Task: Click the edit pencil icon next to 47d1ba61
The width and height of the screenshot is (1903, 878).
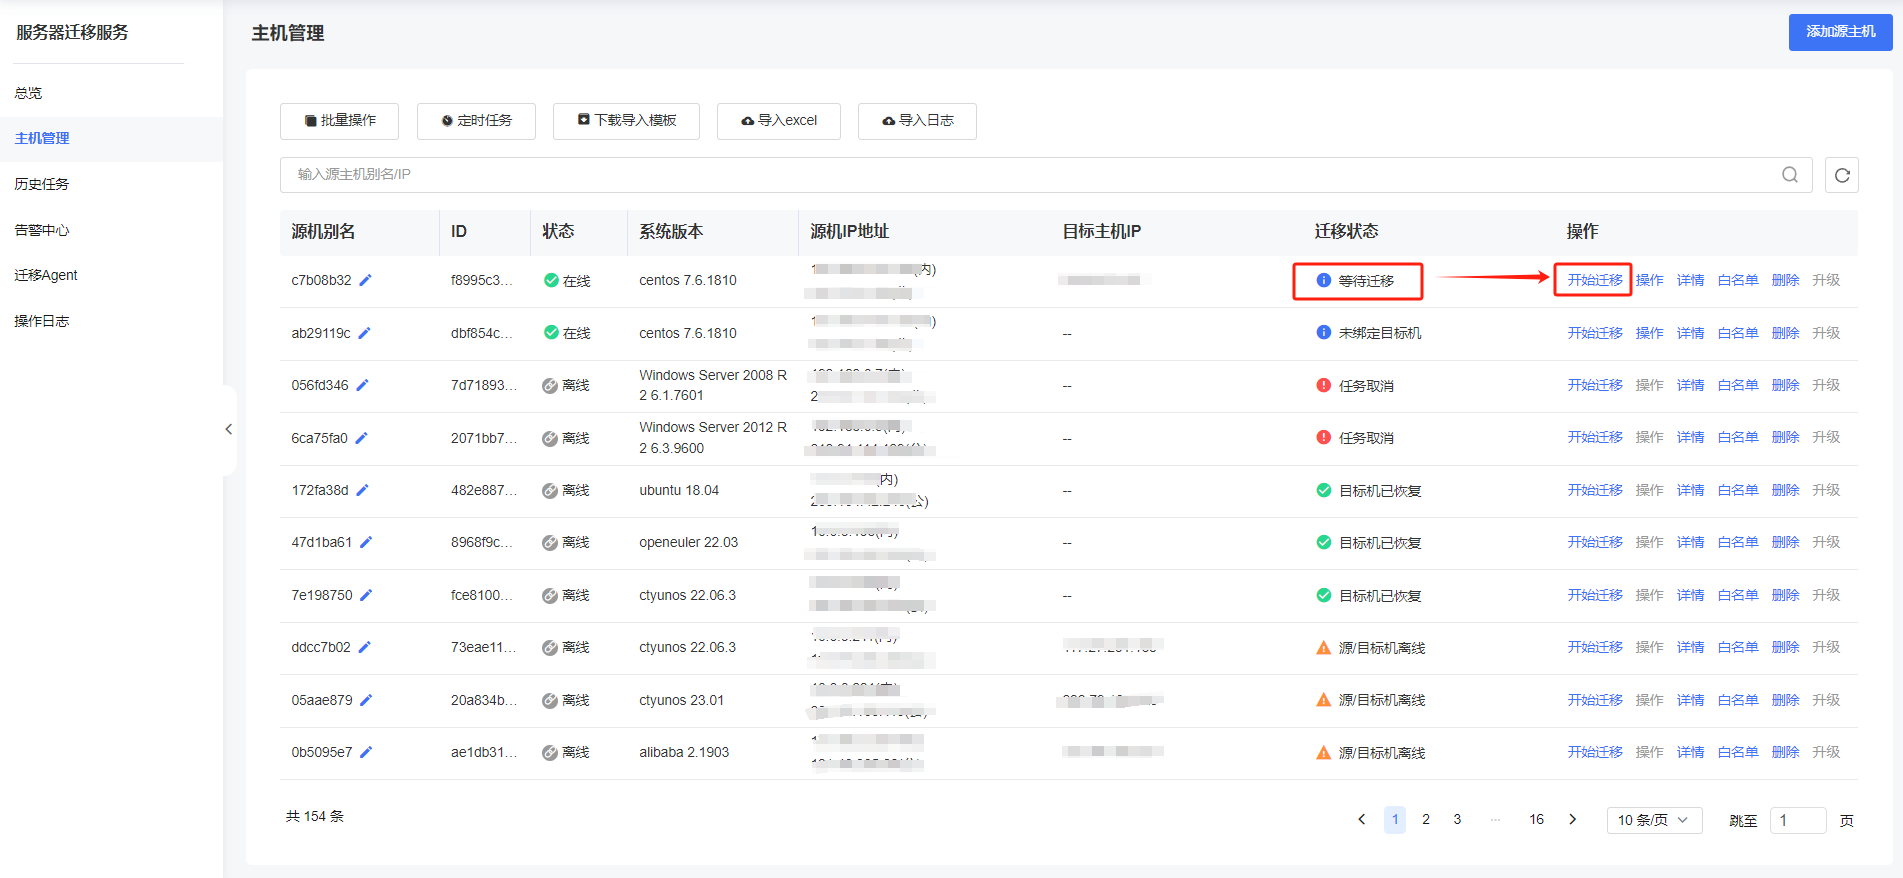Action: pos(366,542)
